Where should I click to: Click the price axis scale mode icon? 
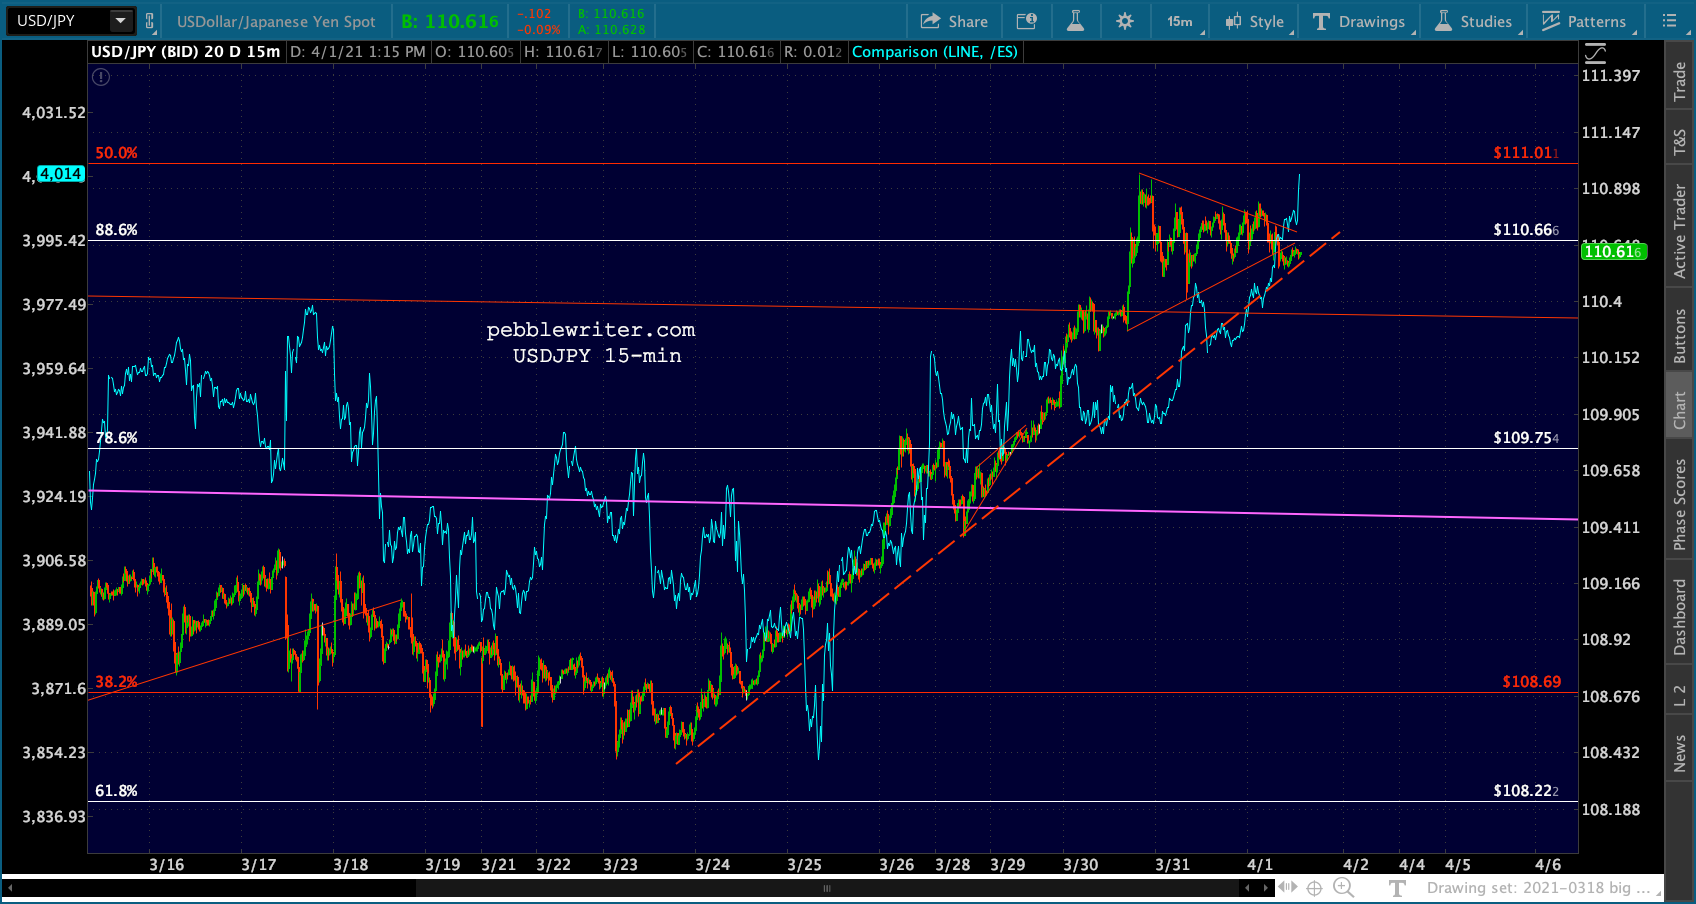(x=1595, y=53)
